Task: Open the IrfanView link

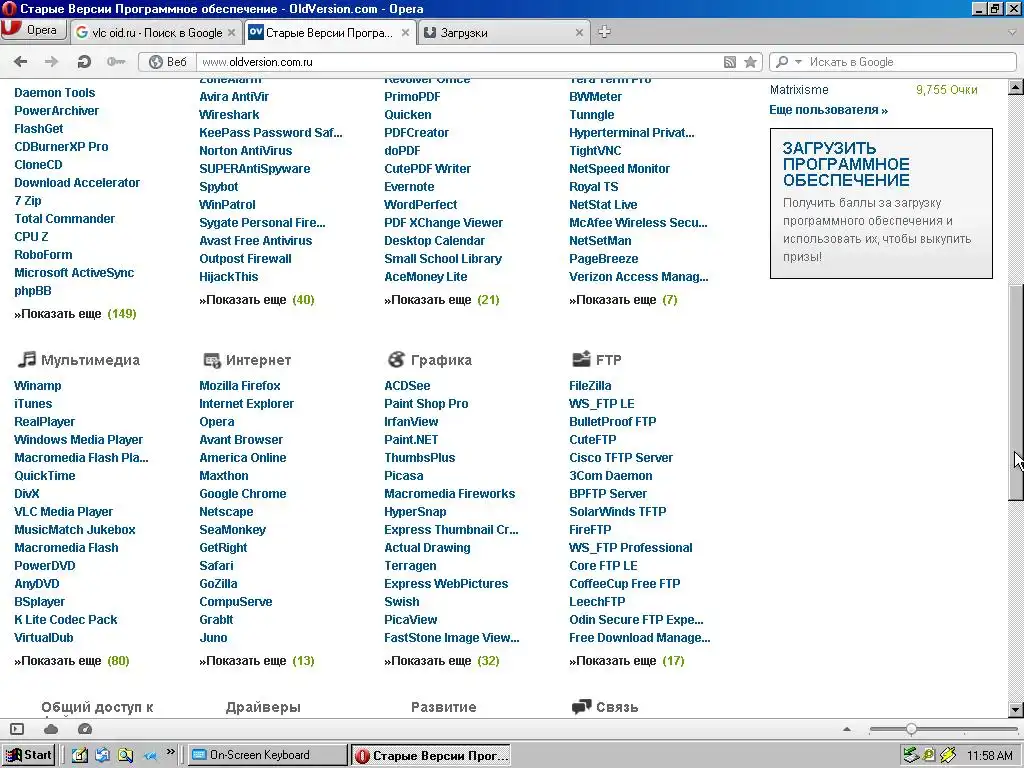Action: tap(411, 421)
